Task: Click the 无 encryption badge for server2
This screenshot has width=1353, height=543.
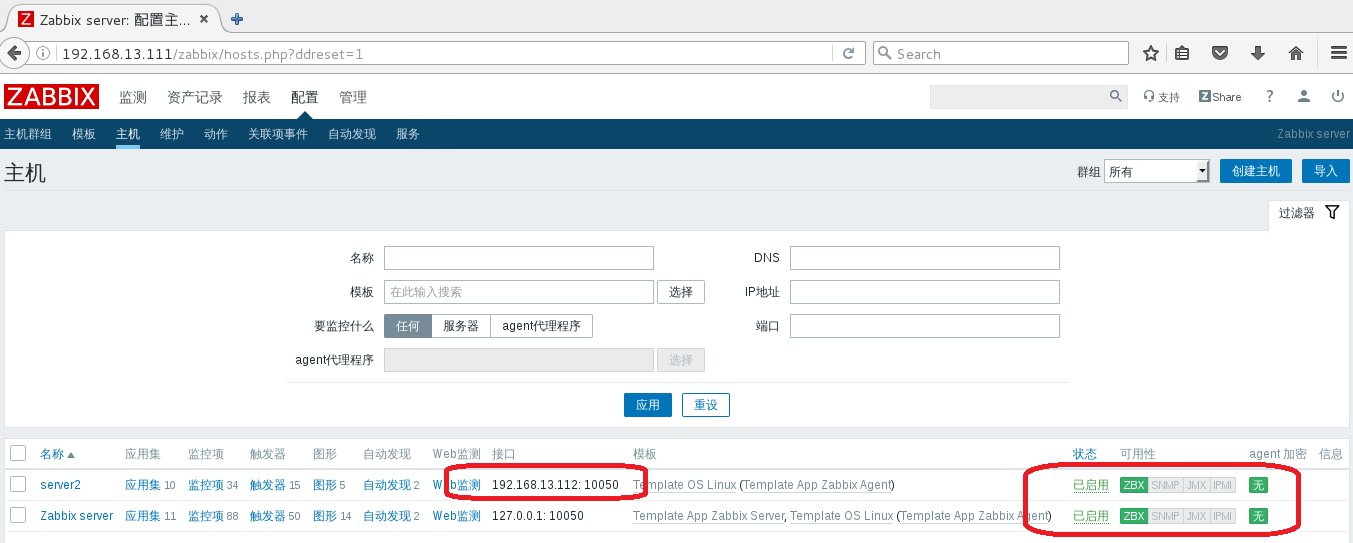Action: 1258,485
